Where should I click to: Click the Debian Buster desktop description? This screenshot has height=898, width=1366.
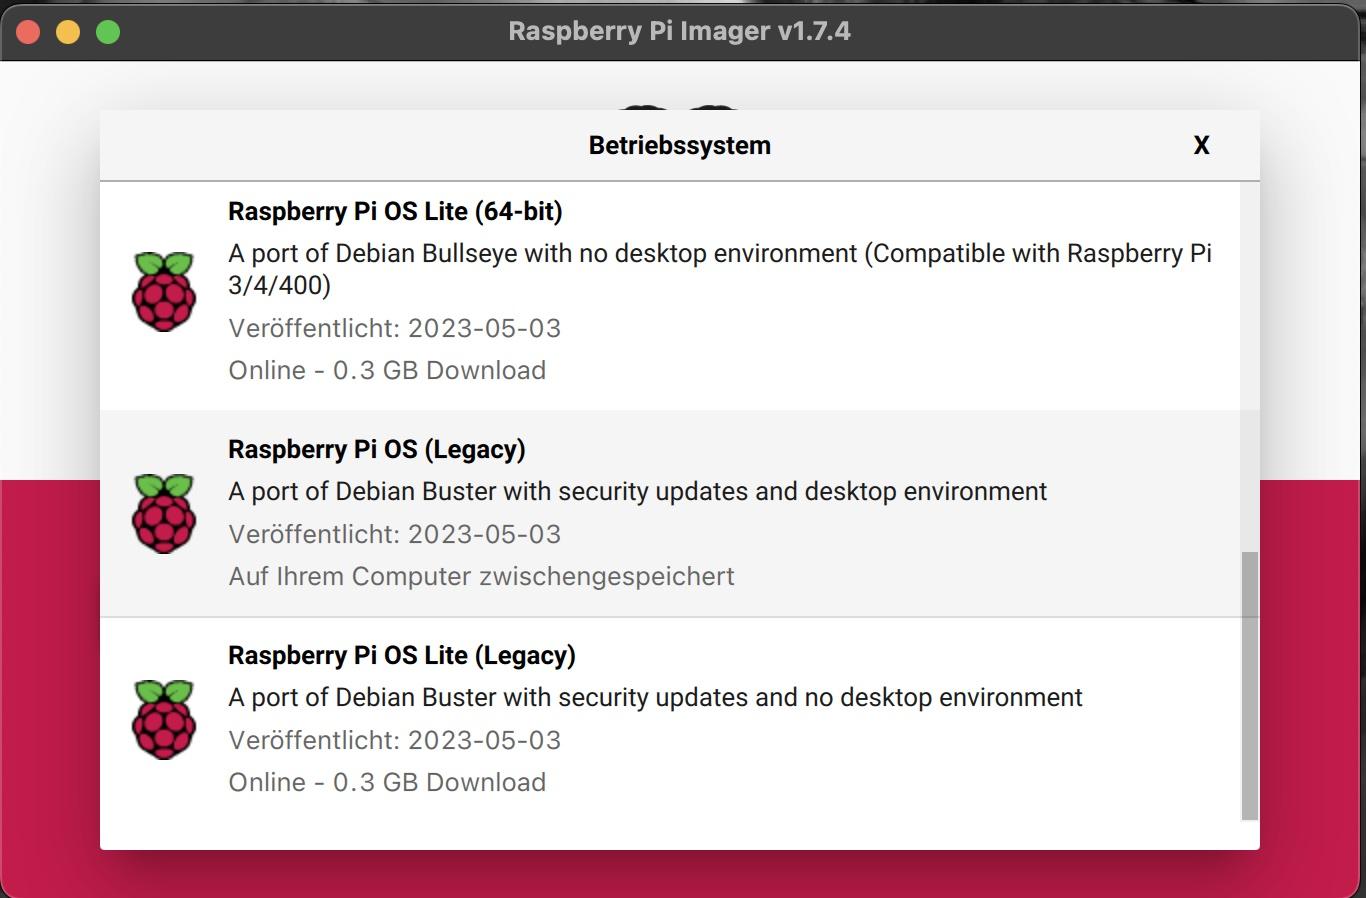pyautogui.click(x=637, y=491)
